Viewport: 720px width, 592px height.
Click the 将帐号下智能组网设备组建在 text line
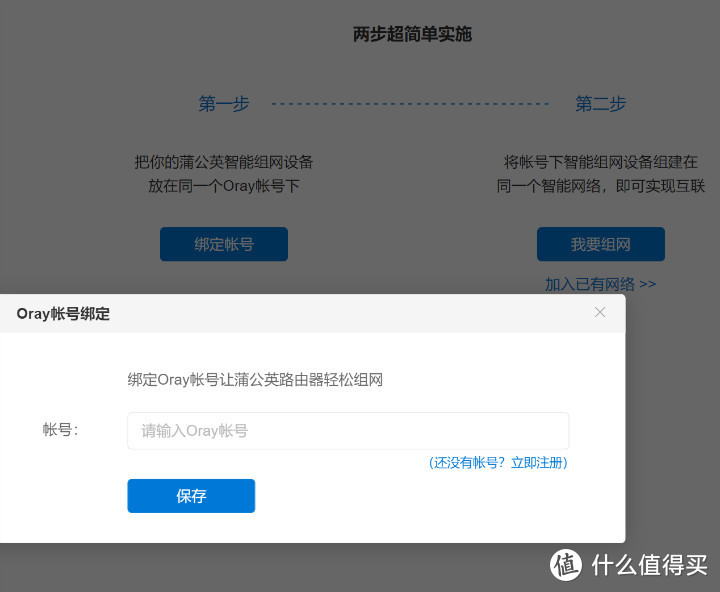click(x=601, y=162)
